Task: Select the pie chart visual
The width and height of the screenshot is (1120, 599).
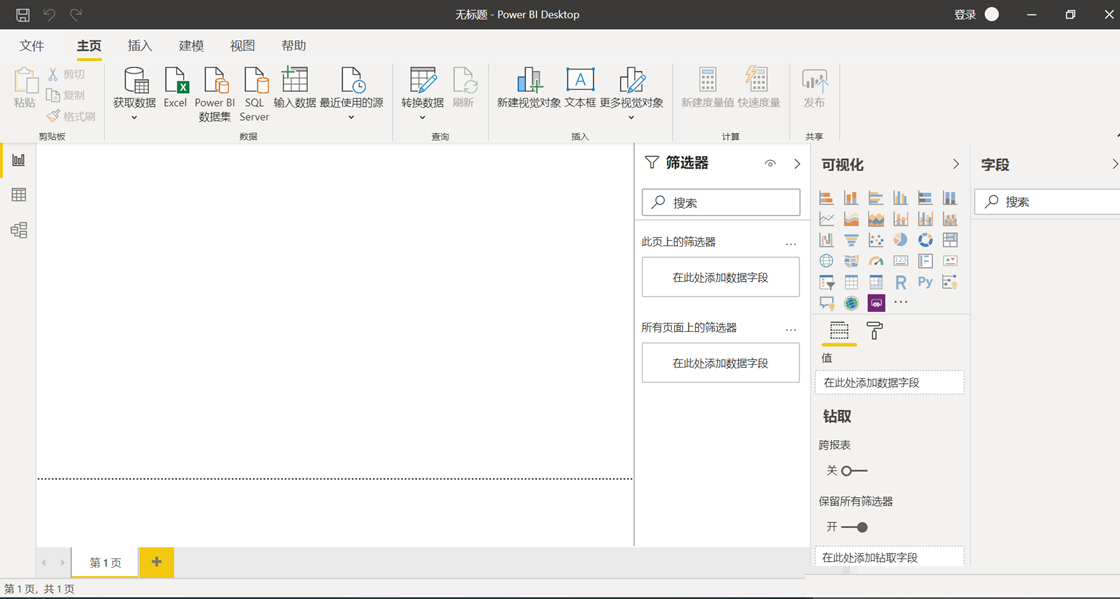Action: tap(901, 240)
